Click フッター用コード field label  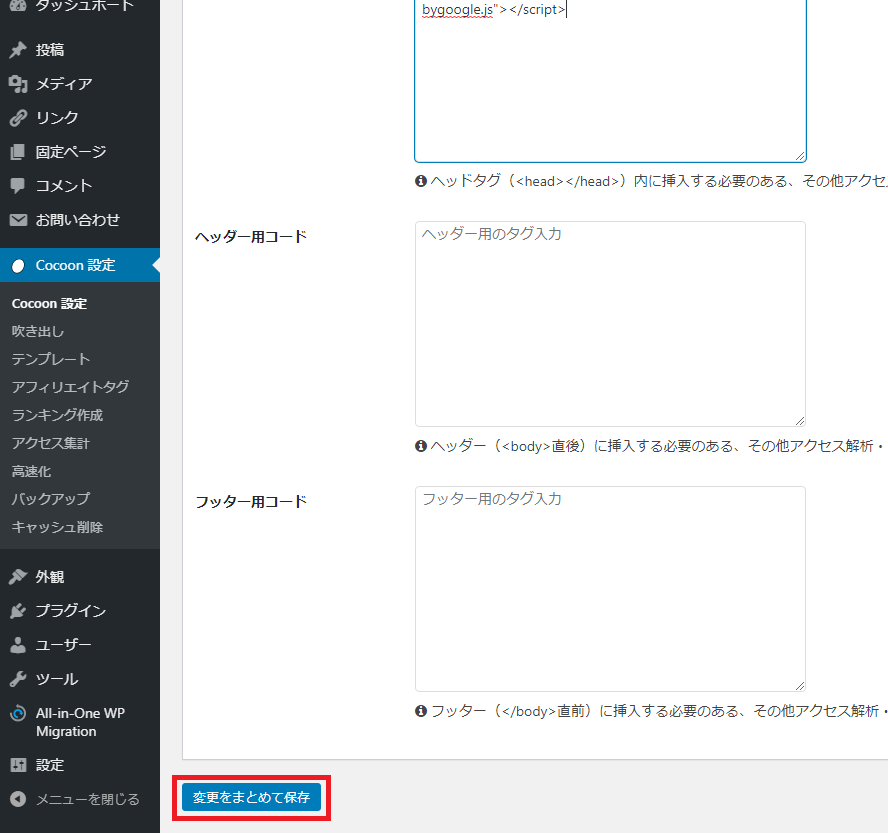coord(251,502)
